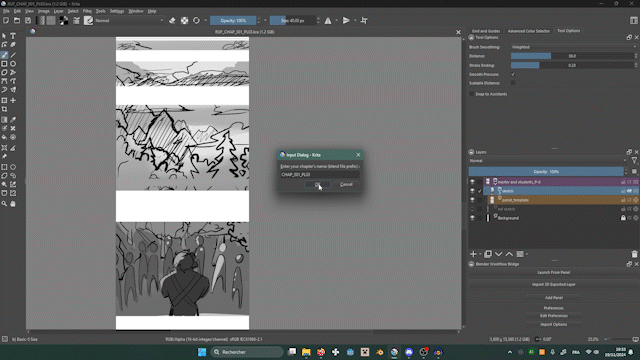Switch to Advanced Color Selector tab
This screenshot has width=640, height=360.
[x=529, y=31]
